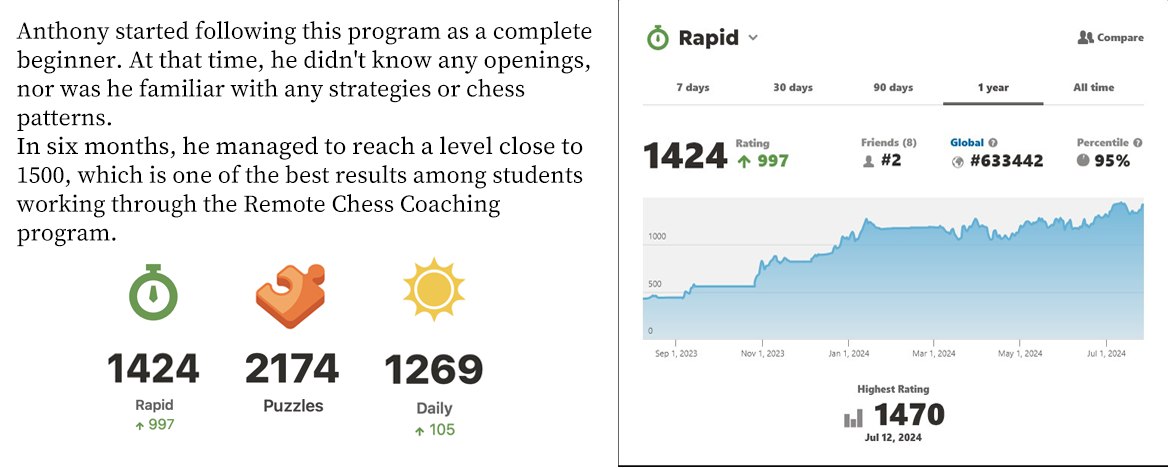Show the 90 days range tab
The width and height of the screenshot is (1168, 468).
point(893,88)
